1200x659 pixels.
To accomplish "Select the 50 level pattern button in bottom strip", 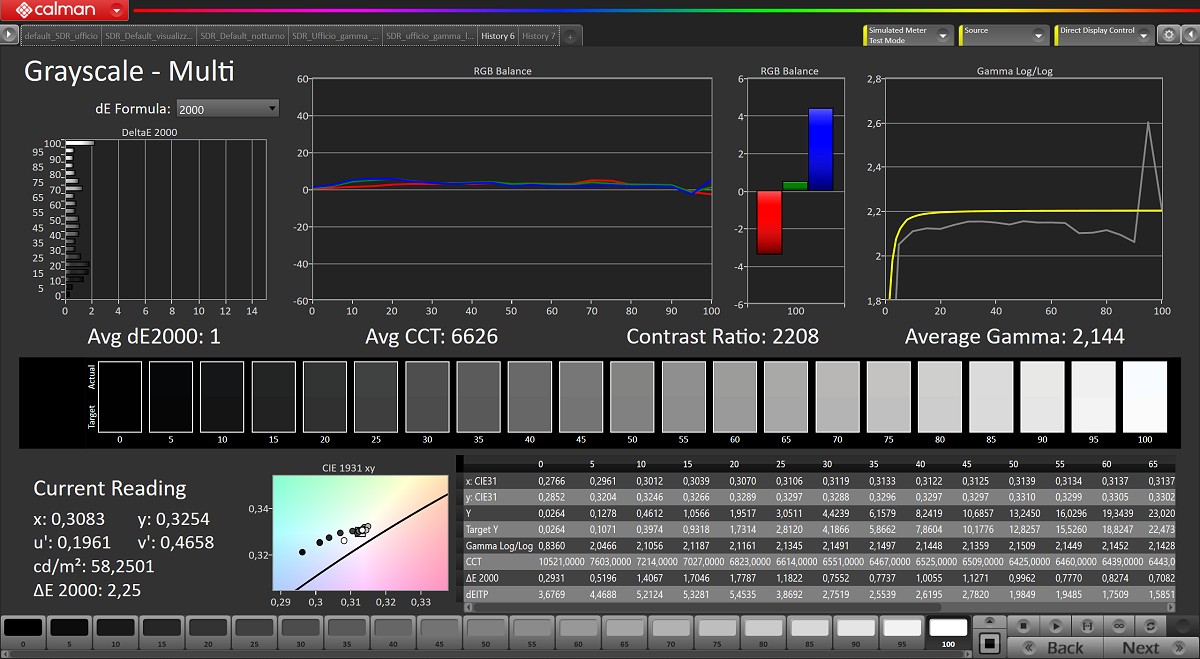I will click(486, 633).
